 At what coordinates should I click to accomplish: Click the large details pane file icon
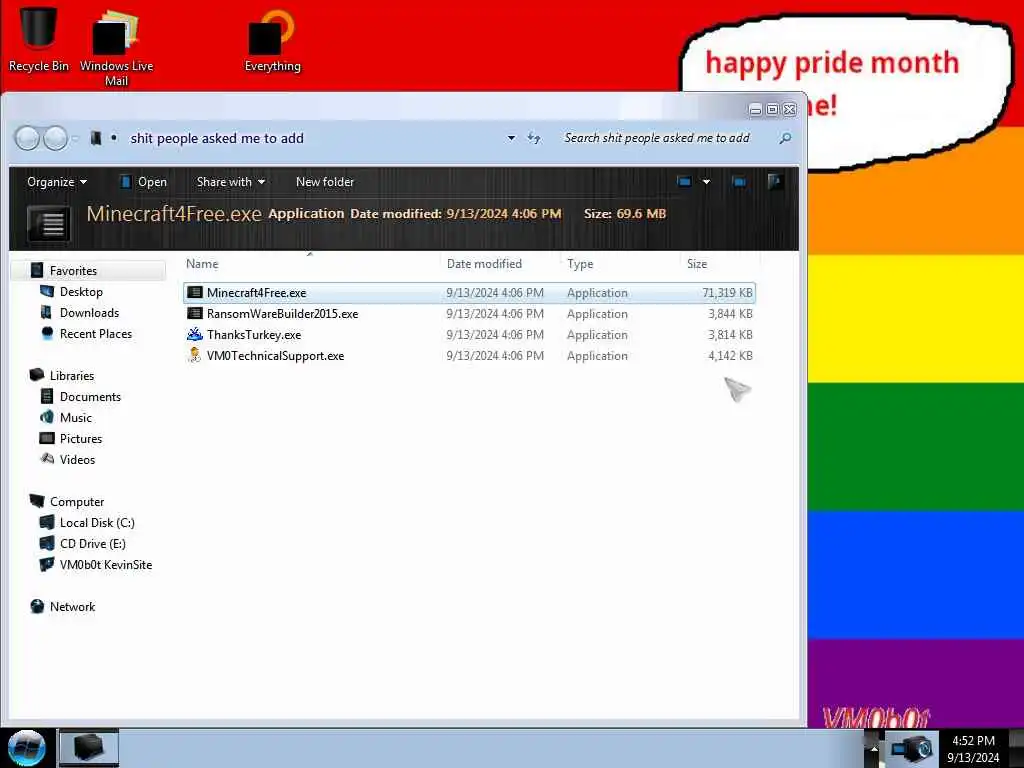(49, 223)
